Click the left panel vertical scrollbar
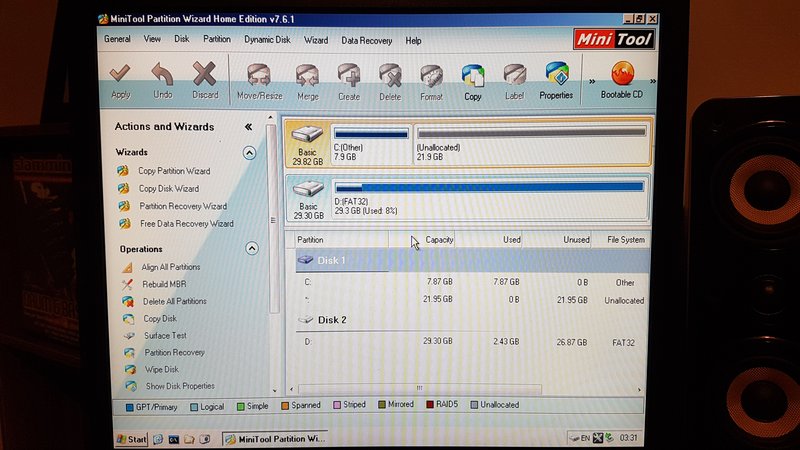The height and width of the screenshot is (450, 800). point(272,219)
